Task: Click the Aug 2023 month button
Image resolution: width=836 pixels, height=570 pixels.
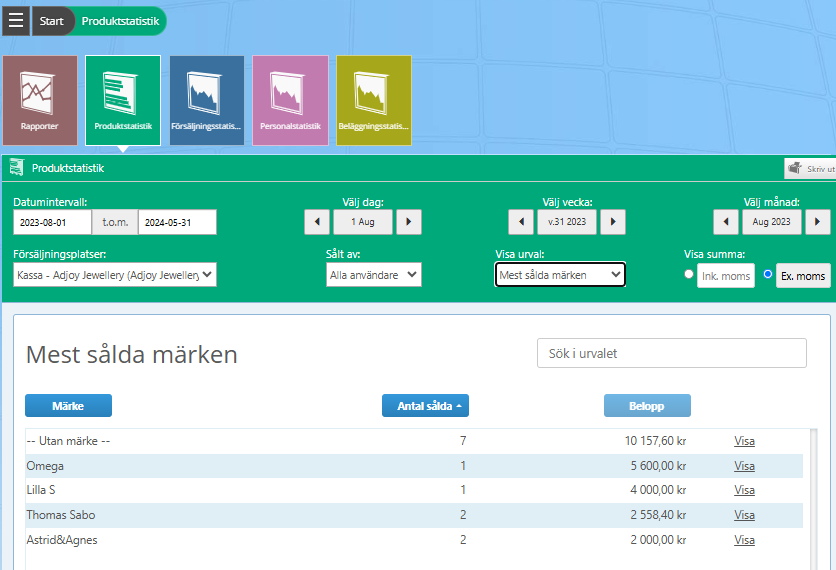Action: click(x=771, y=222)
